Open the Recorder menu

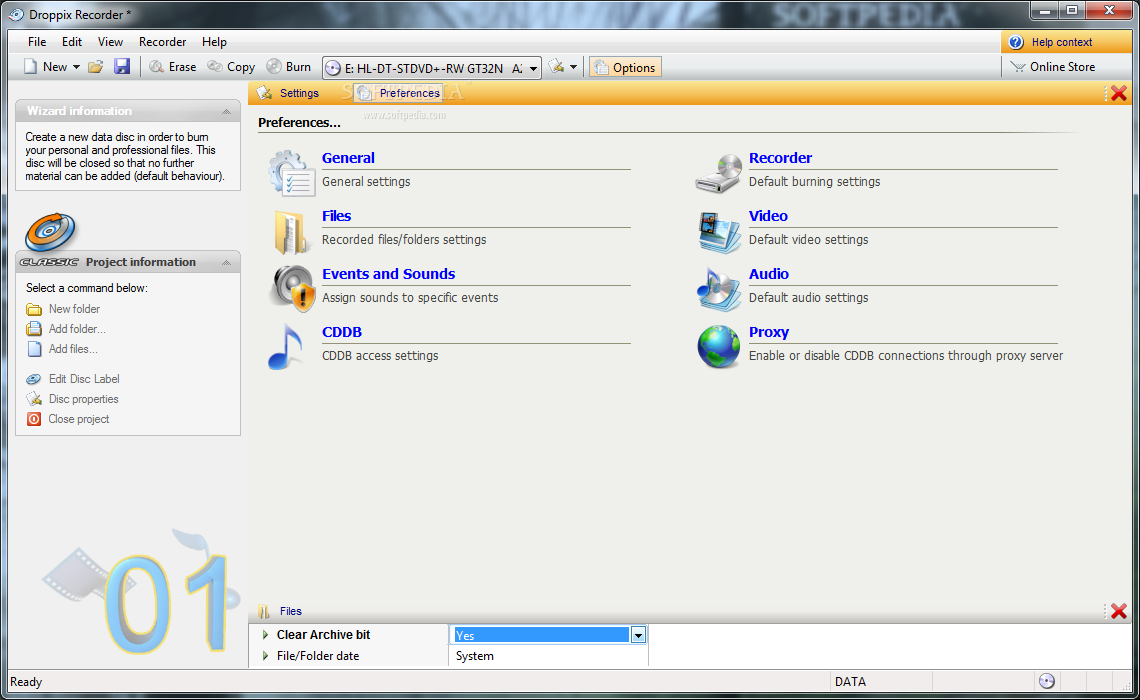pos(162,42)
